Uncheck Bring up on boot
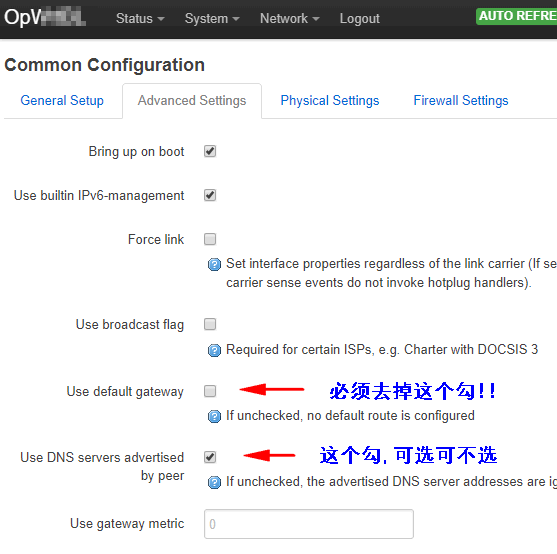The height and width of the screenshot is (554, 557). pyautogui.click(x=210, y=151)
